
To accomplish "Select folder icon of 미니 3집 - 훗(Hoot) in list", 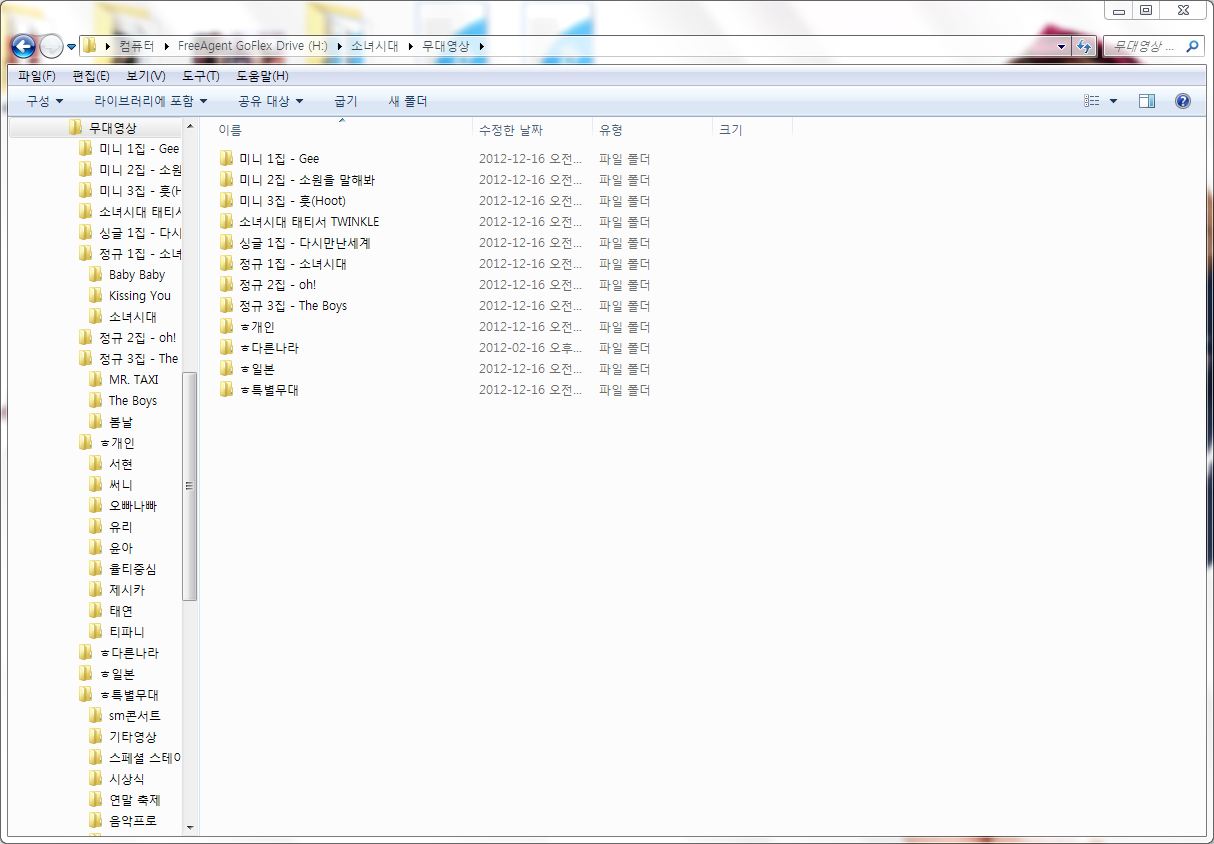I will [x=227, y=200].
